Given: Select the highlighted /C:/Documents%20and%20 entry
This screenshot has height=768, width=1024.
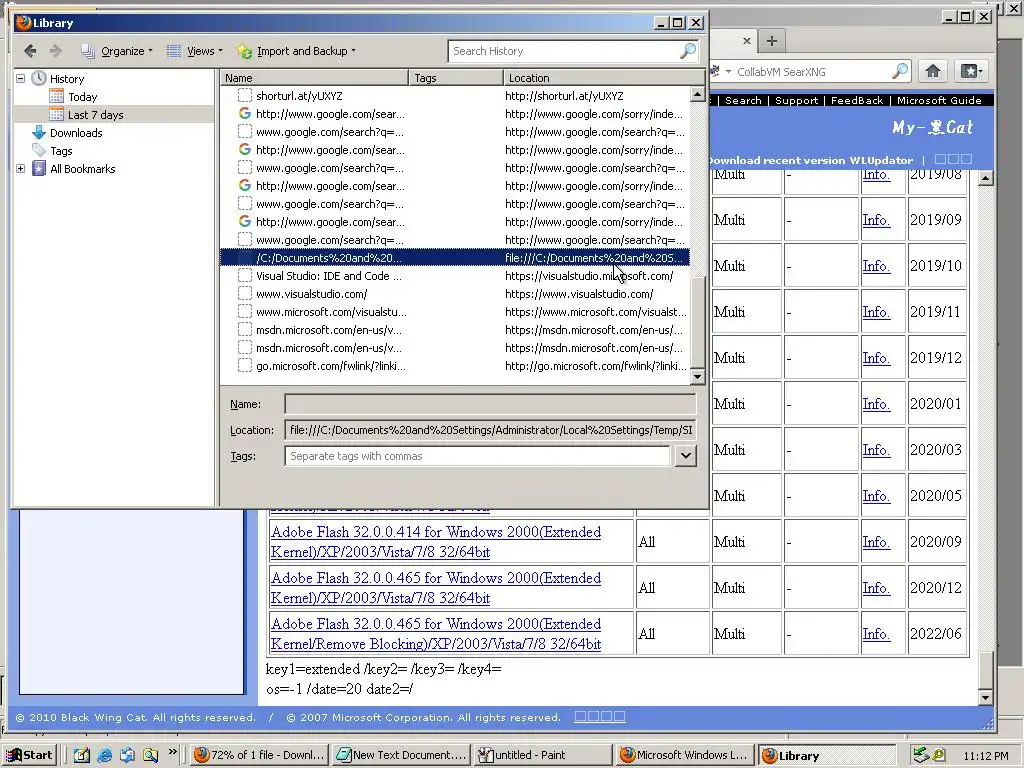Looking at the screenshot, I should pyautogui.click(x=455, y=258).
